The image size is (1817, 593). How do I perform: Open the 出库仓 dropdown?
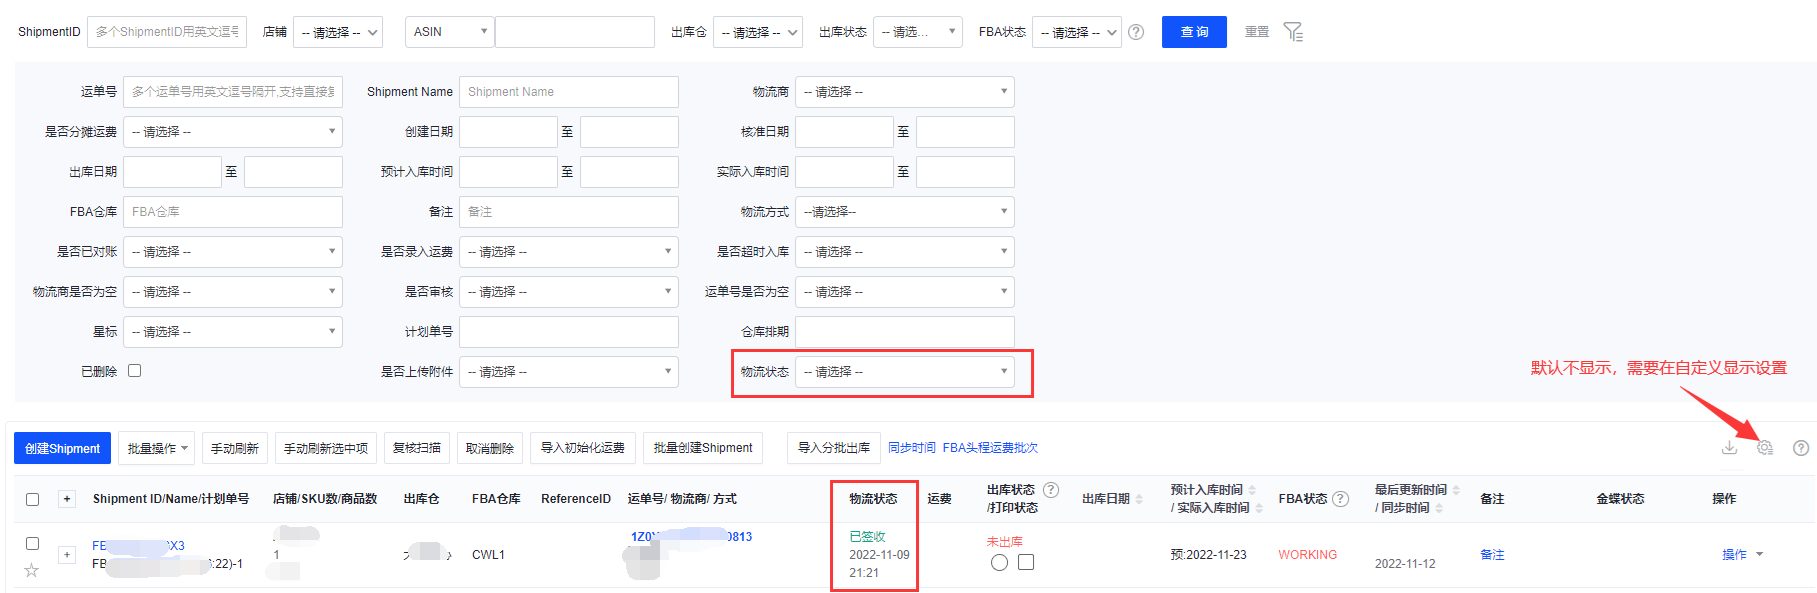tap(758, 32)
